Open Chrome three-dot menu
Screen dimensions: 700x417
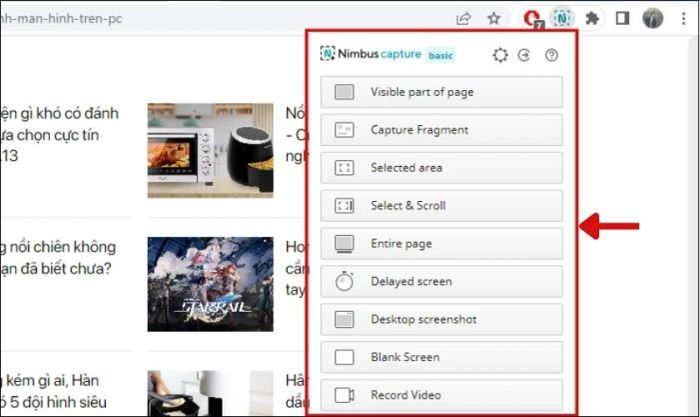683,18
